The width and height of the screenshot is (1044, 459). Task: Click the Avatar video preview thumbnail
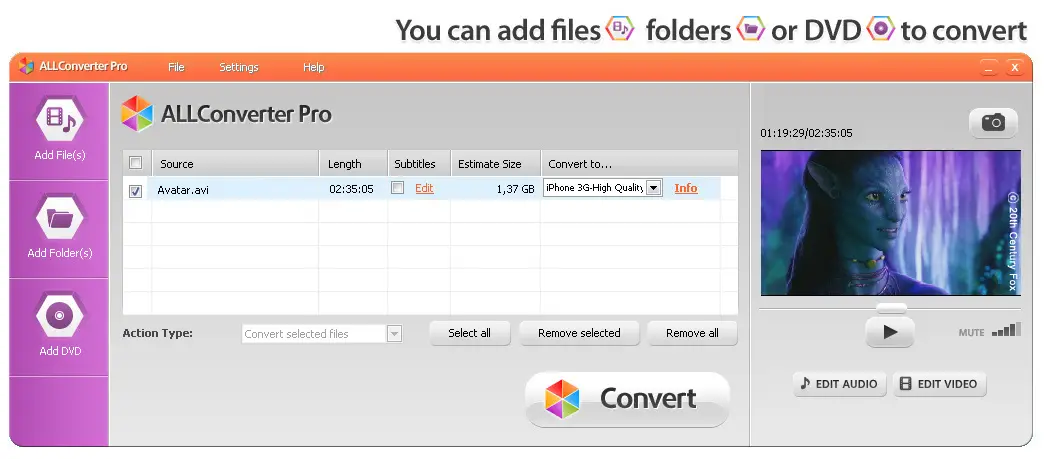(890, 223)
